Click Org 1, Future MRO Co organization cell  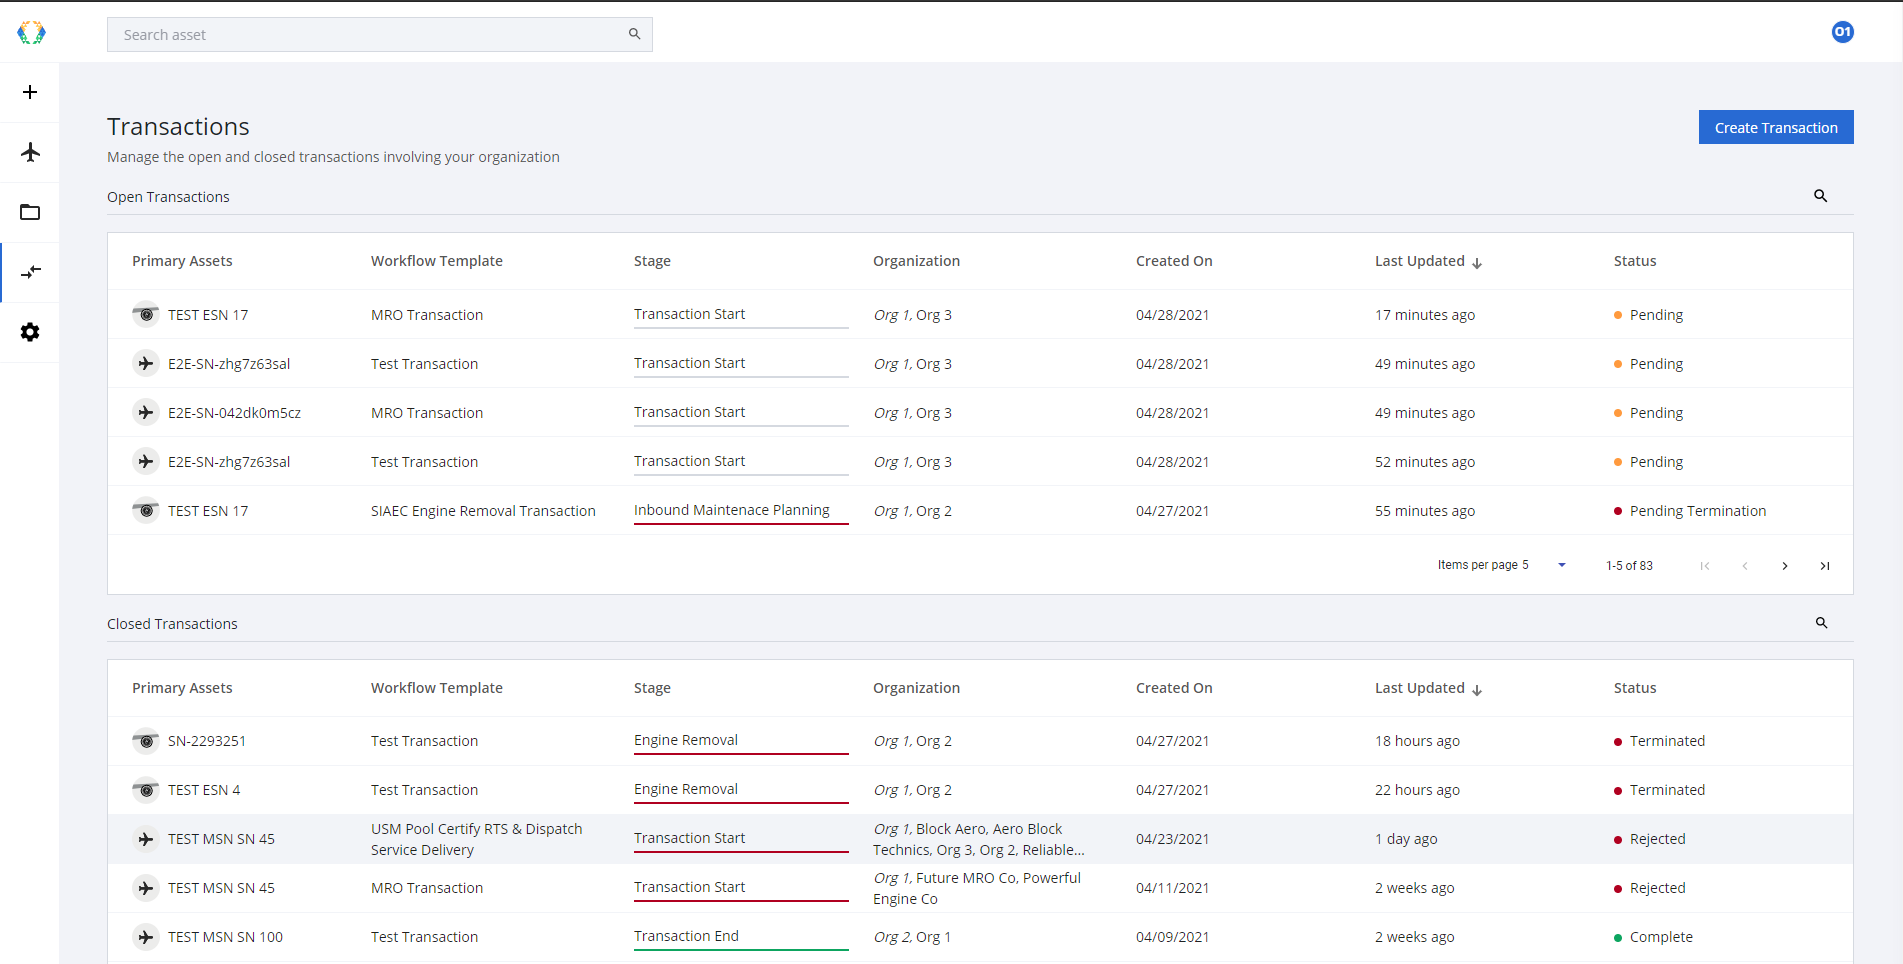point(977,888)
